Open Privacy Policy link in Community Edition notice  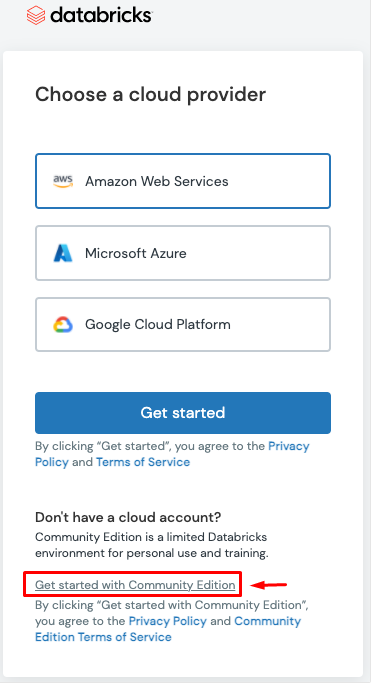[168, 621]
